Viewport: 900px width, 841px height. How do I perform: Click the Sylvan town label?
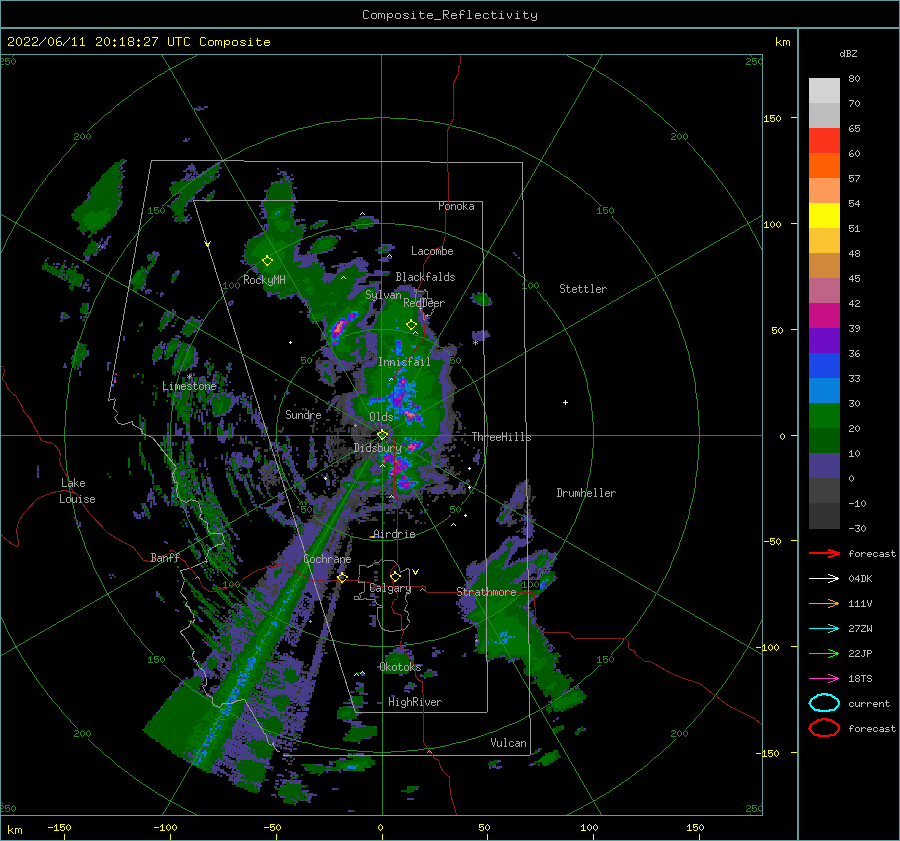coord(383,295)
